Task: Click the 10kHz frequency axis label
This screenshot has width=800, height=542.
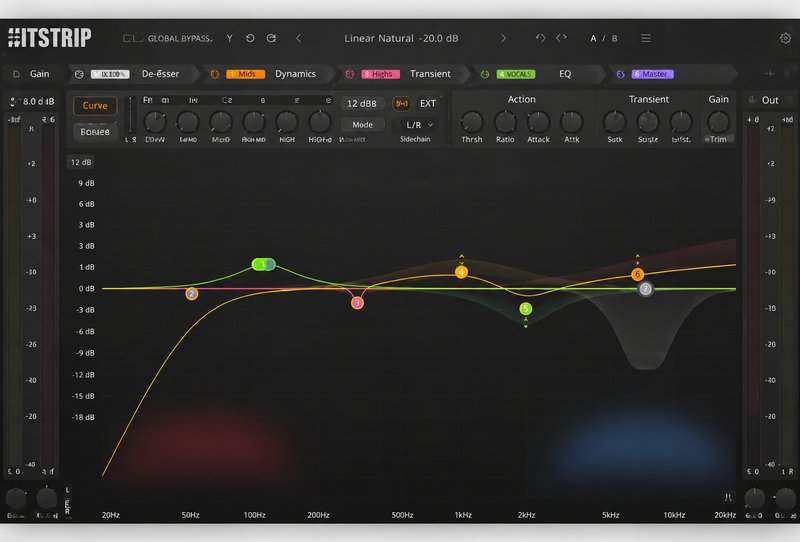Action: pos(674,515)
